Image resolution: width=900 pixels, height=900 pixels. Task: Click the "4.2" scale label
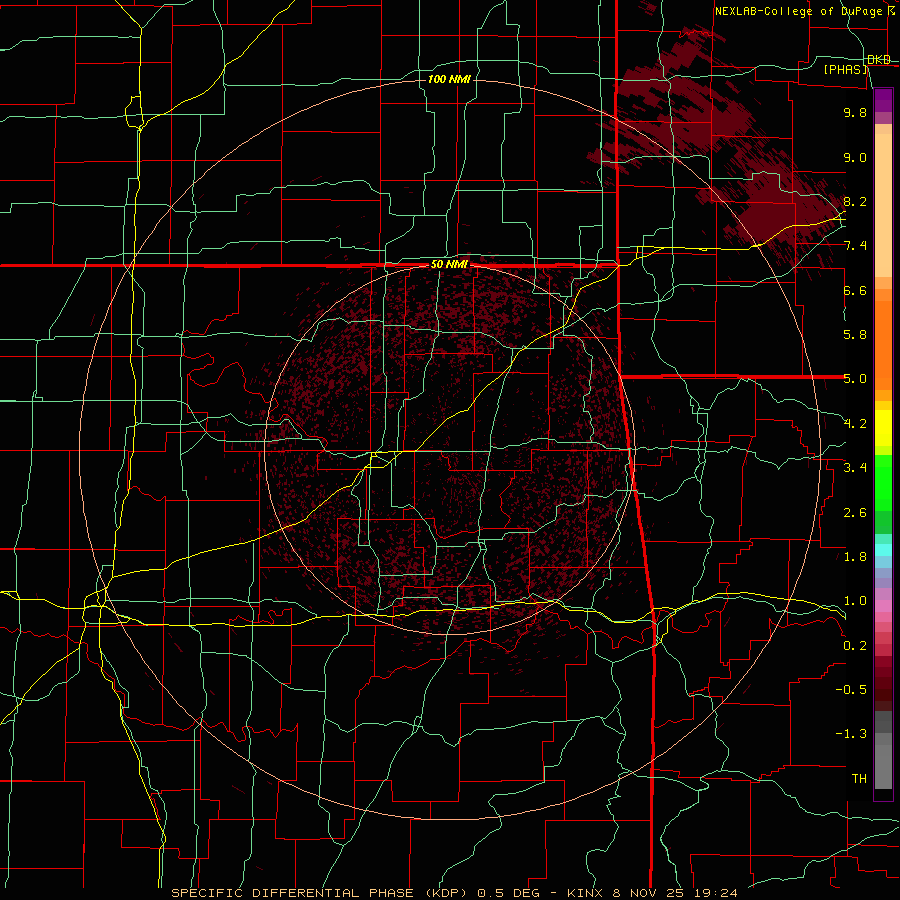click(855, 424)
